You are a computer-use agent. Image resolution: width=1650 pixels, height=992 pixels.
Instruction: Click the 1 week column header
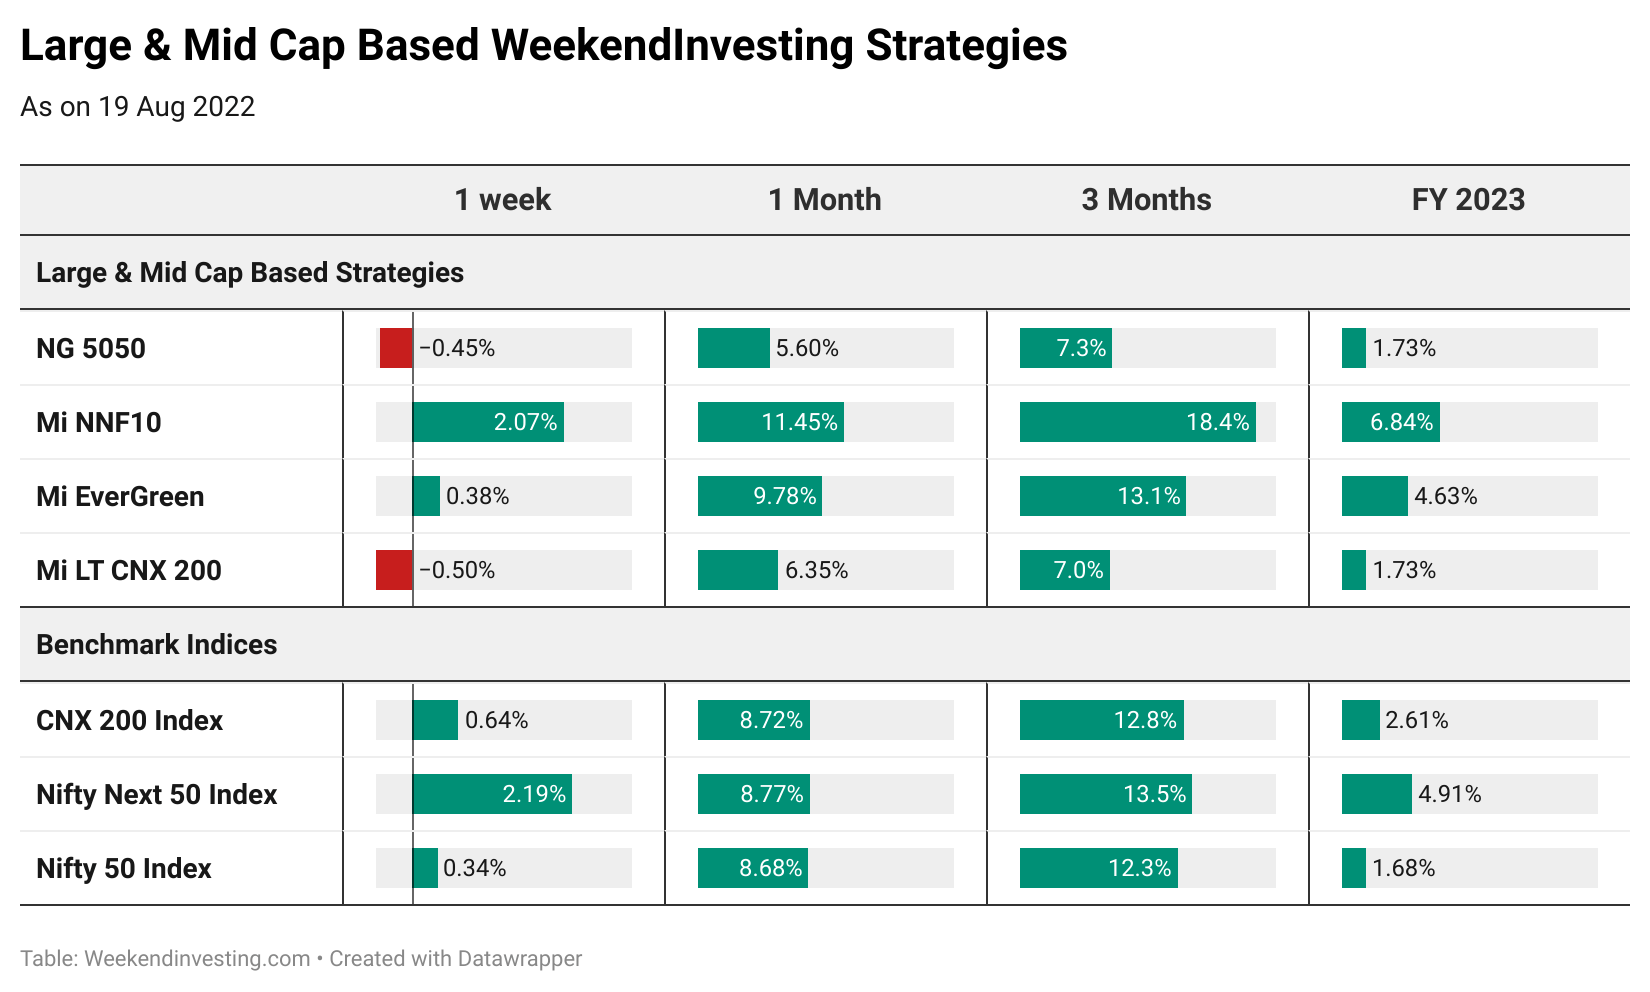pos(503,200)
